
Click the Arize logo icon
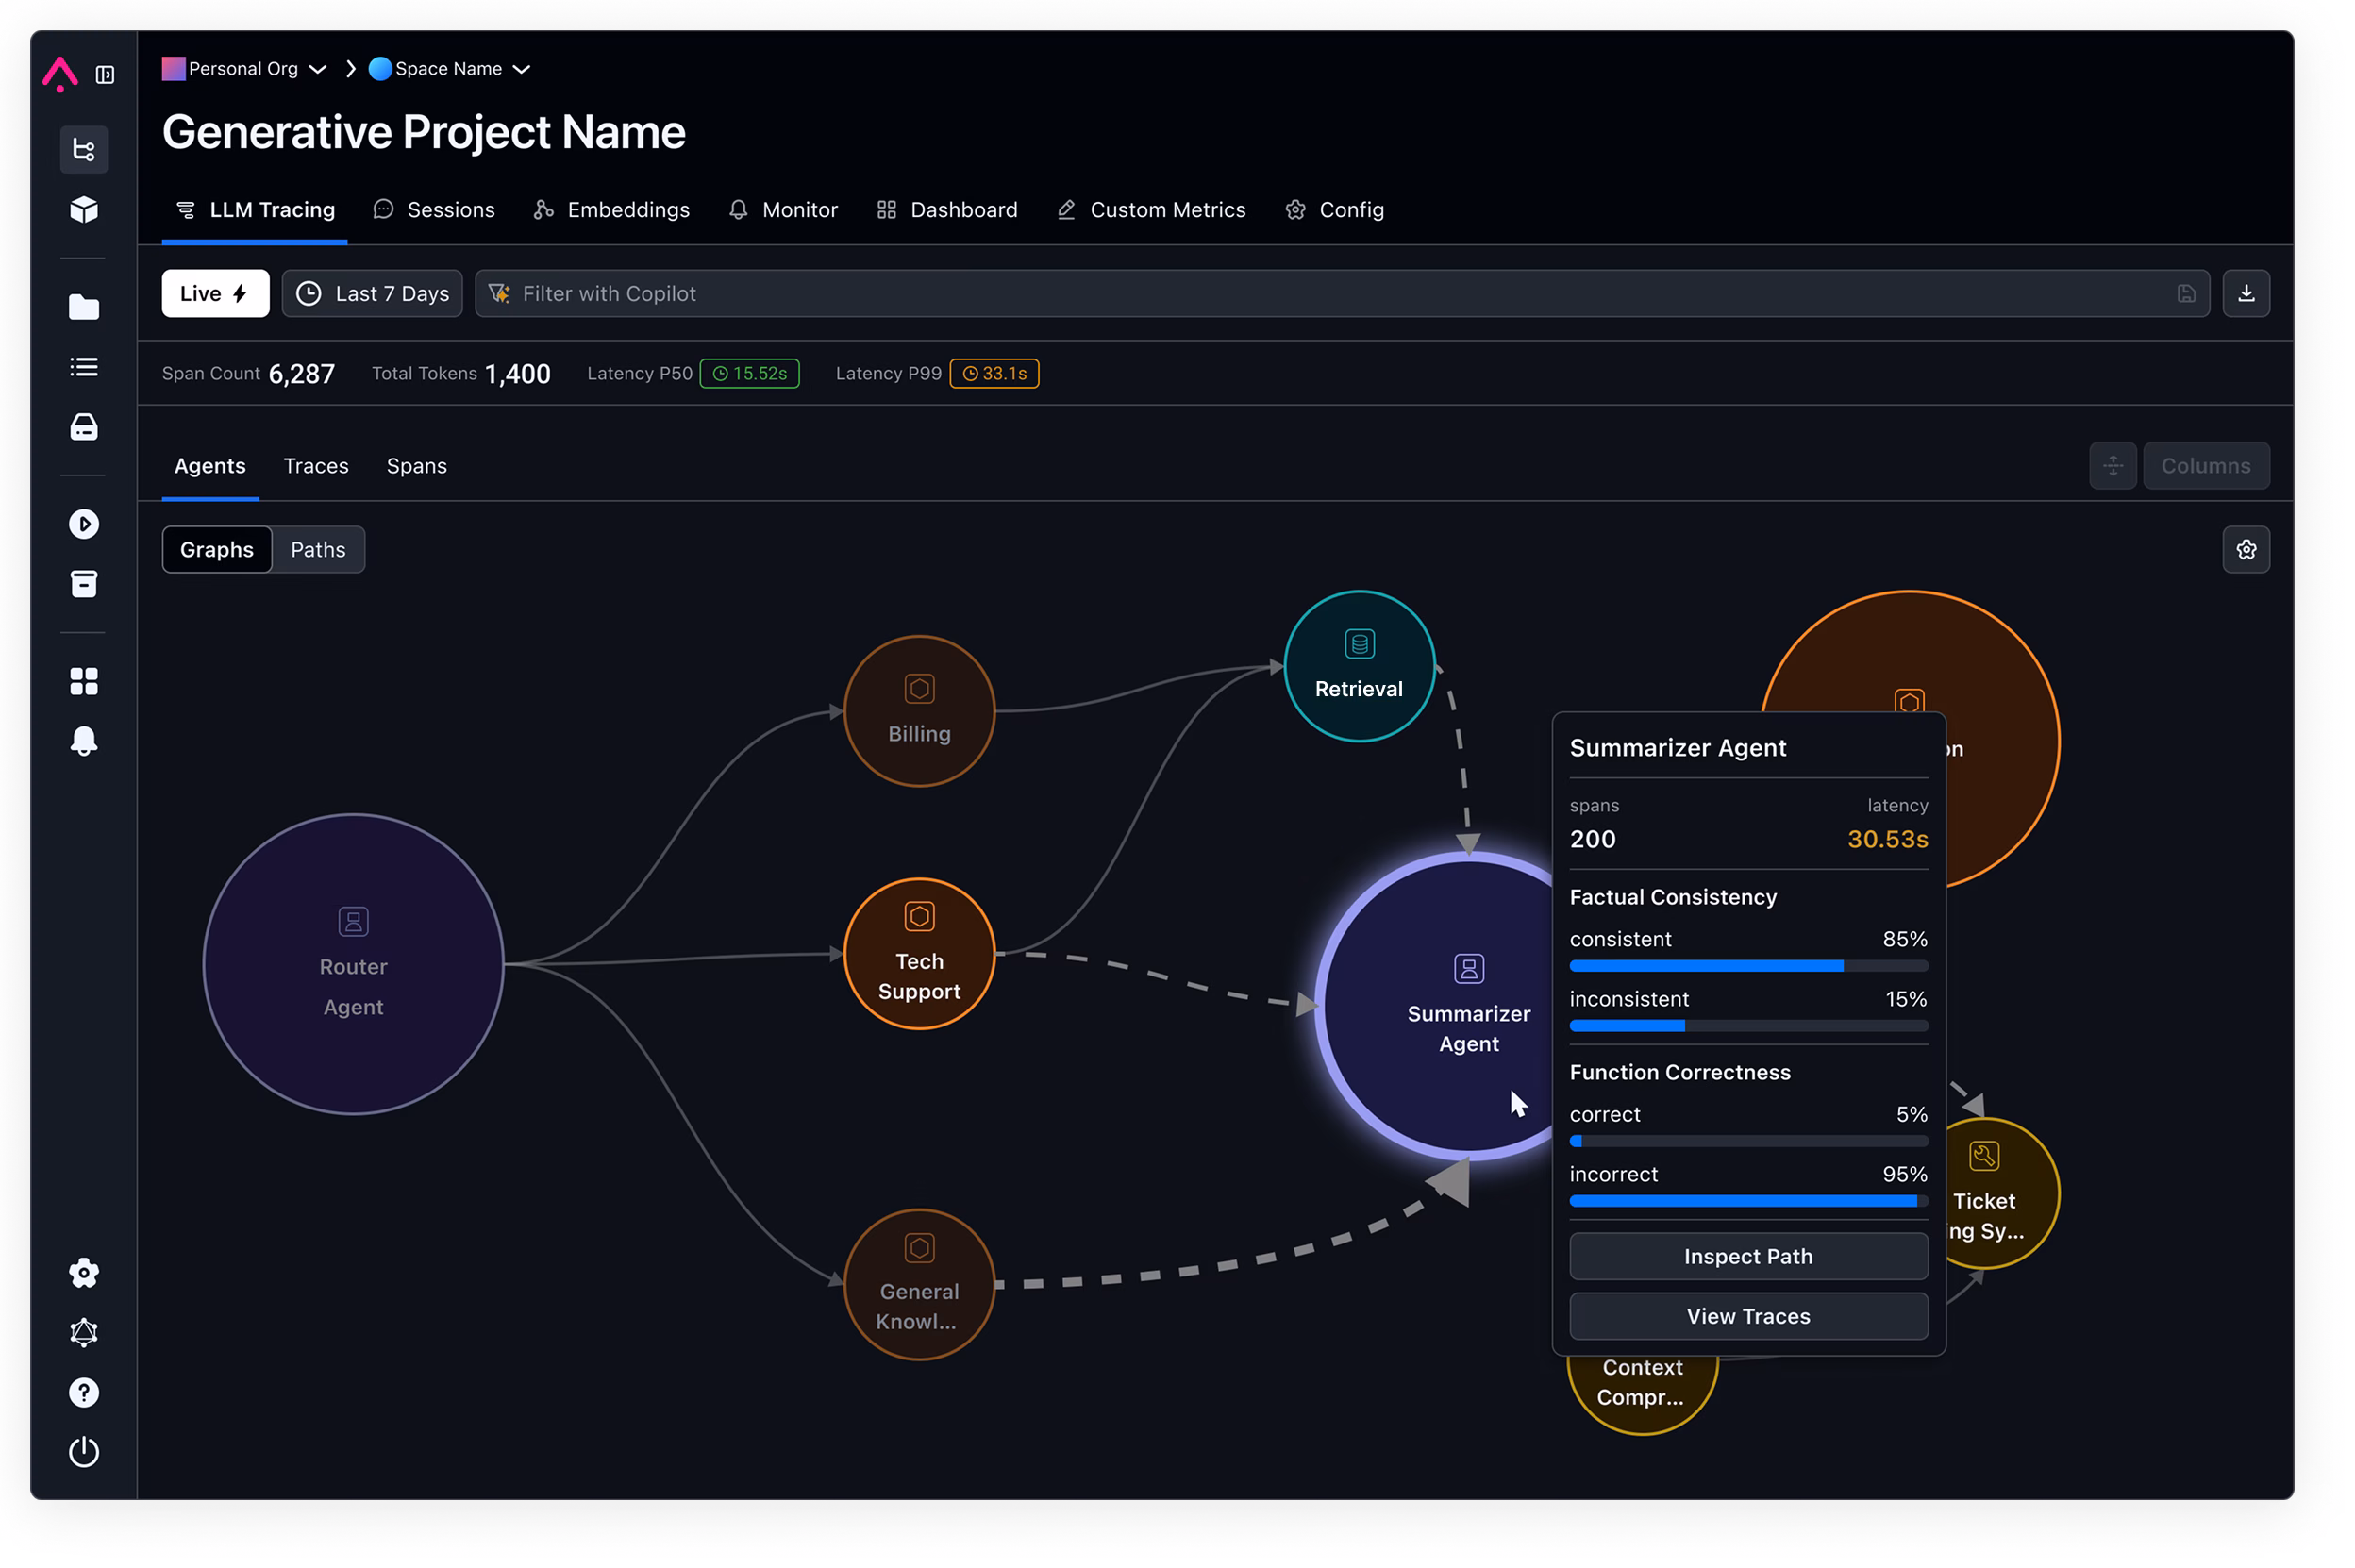[x=60, y=74]
